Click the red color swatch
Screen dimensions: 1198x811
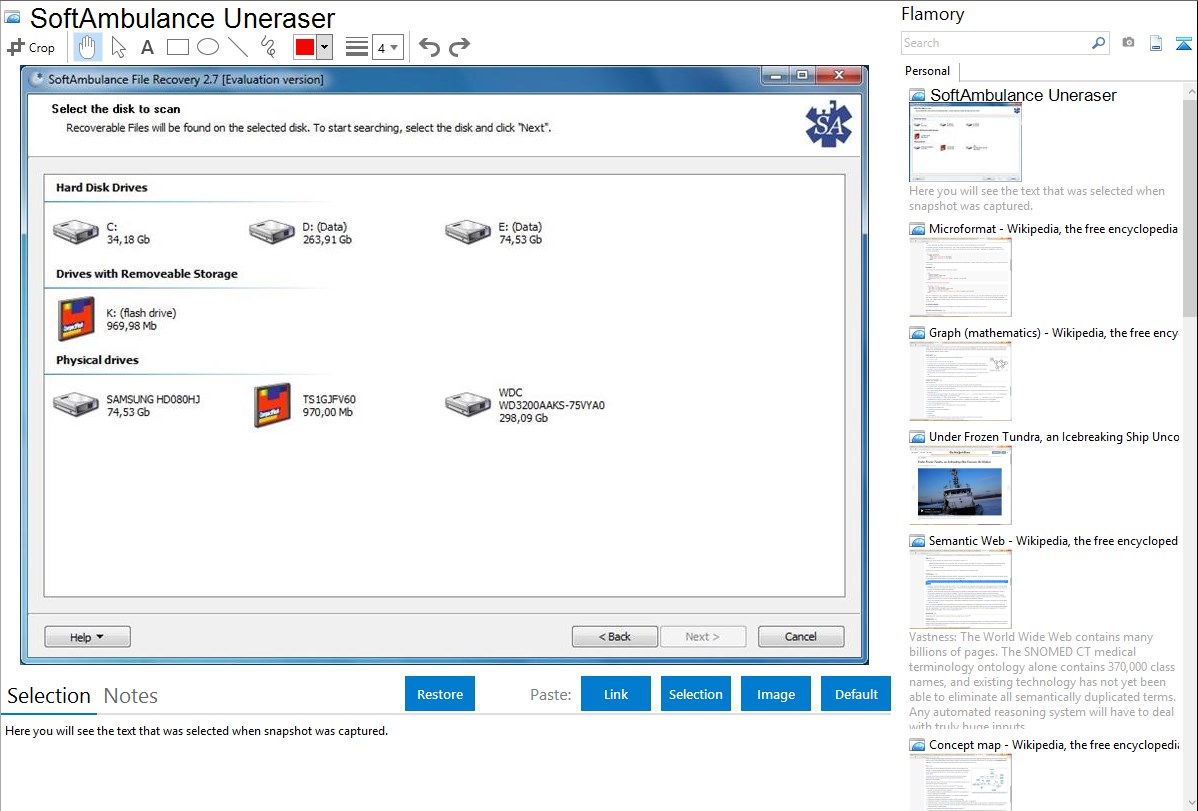[x=305, y=47]
